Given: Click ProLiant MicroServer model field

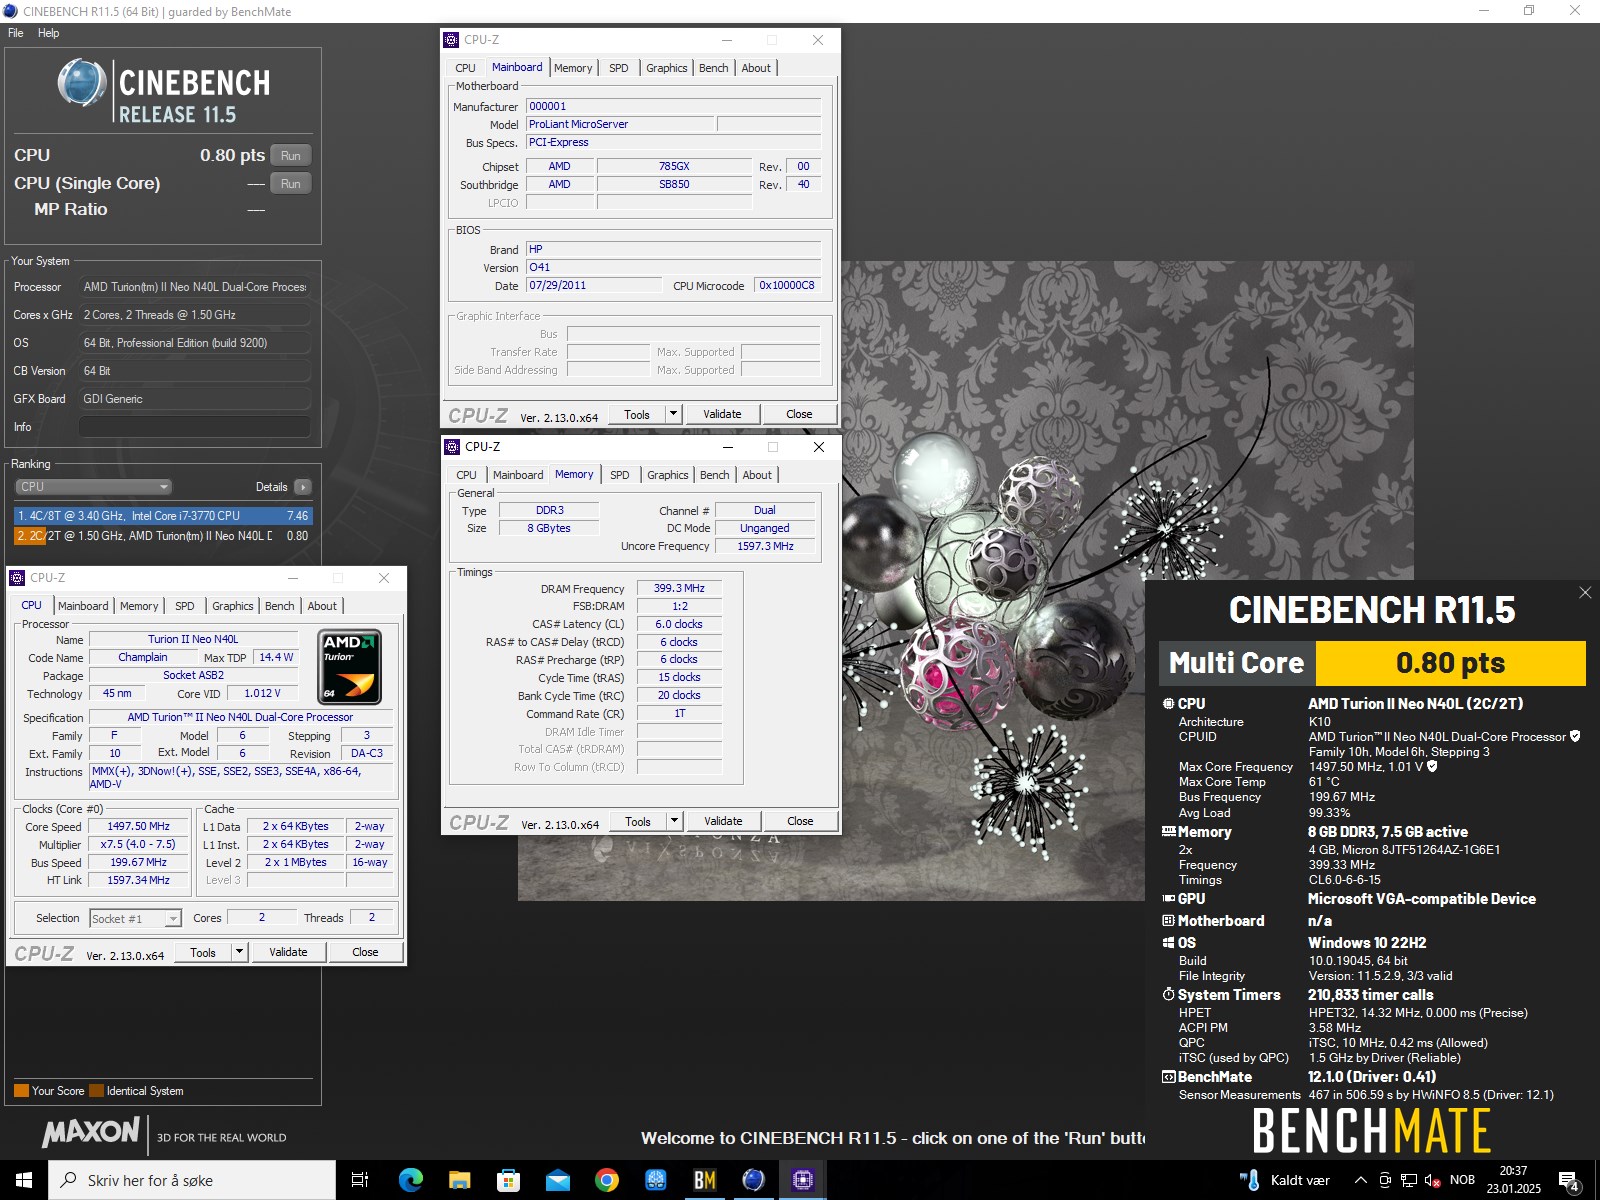Looking at the screenshot, I should click(620, 124).
